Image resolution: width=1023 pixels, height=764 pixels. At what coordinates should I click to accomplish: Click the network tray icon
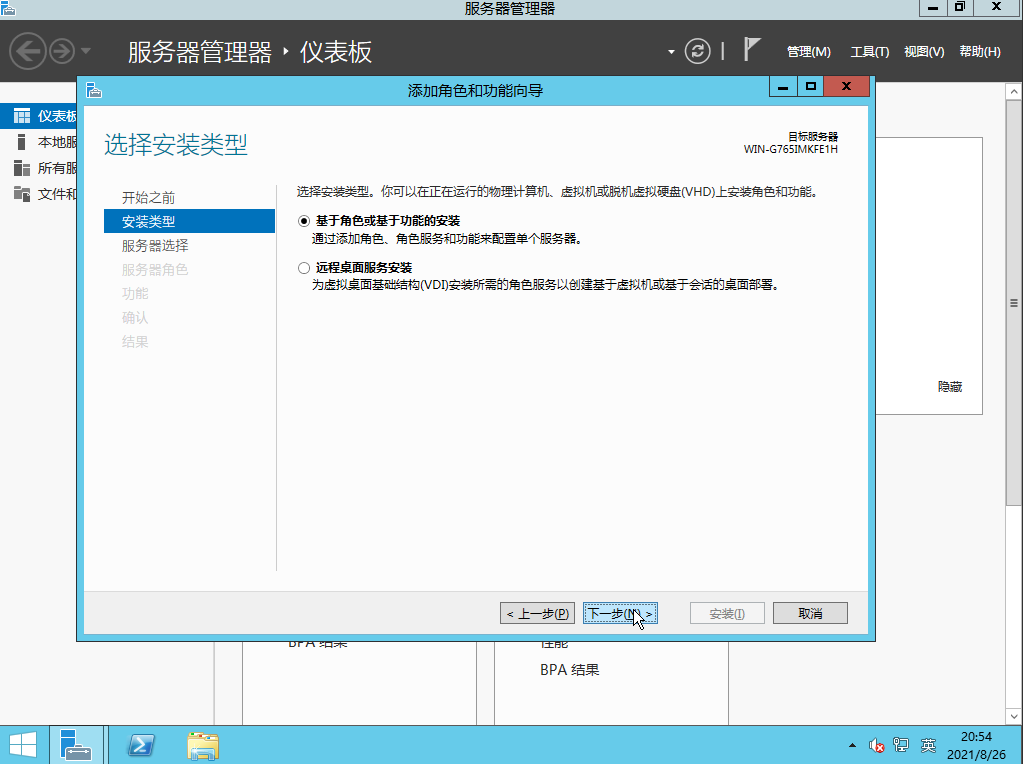click(901, 745)
